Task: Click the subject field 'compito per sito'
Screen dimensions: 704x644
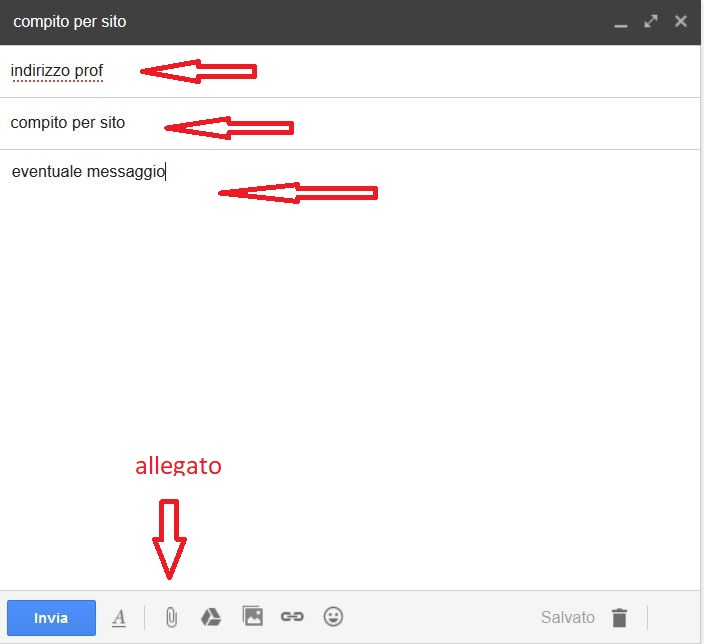Action: click(x=350, y=123)
